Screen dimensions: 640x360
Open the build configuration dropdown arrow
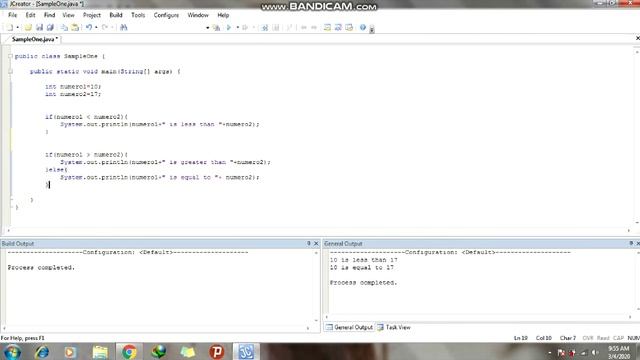tap(207, 28)
